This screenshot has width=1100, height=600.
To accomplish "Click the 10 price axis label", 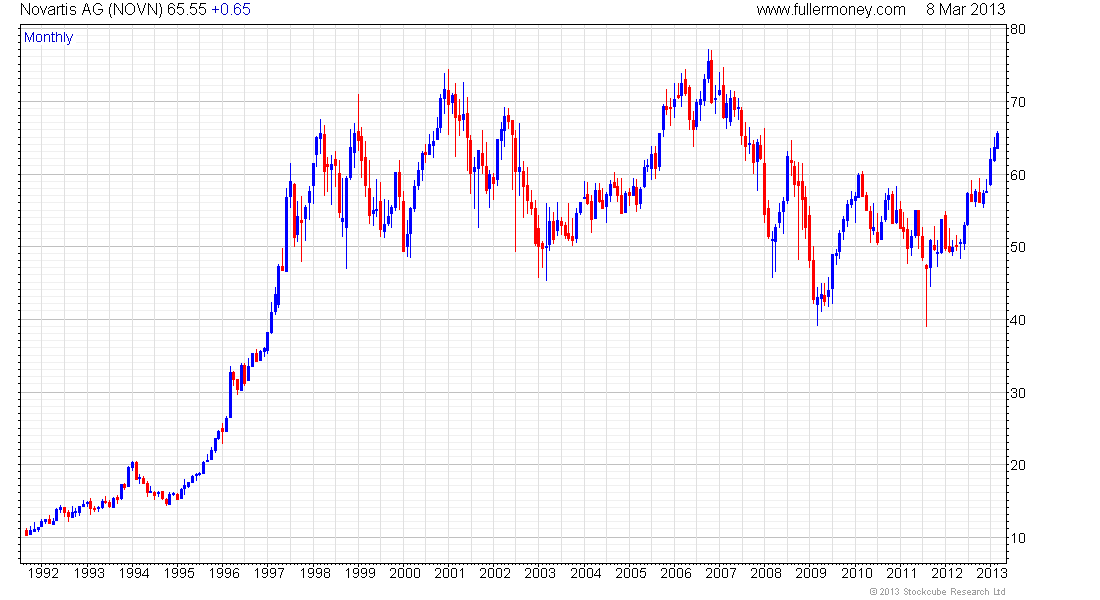I will coord(1018,538).
